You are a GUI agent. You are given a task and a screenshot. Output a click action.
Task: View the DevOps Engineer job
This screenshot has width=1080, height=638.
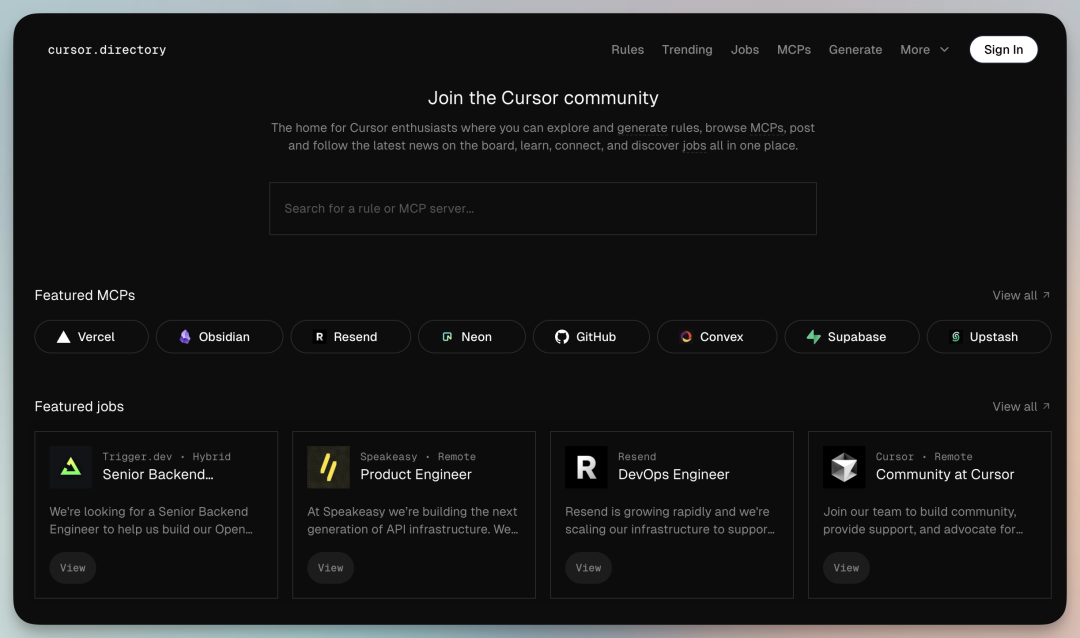coord(588,568)
